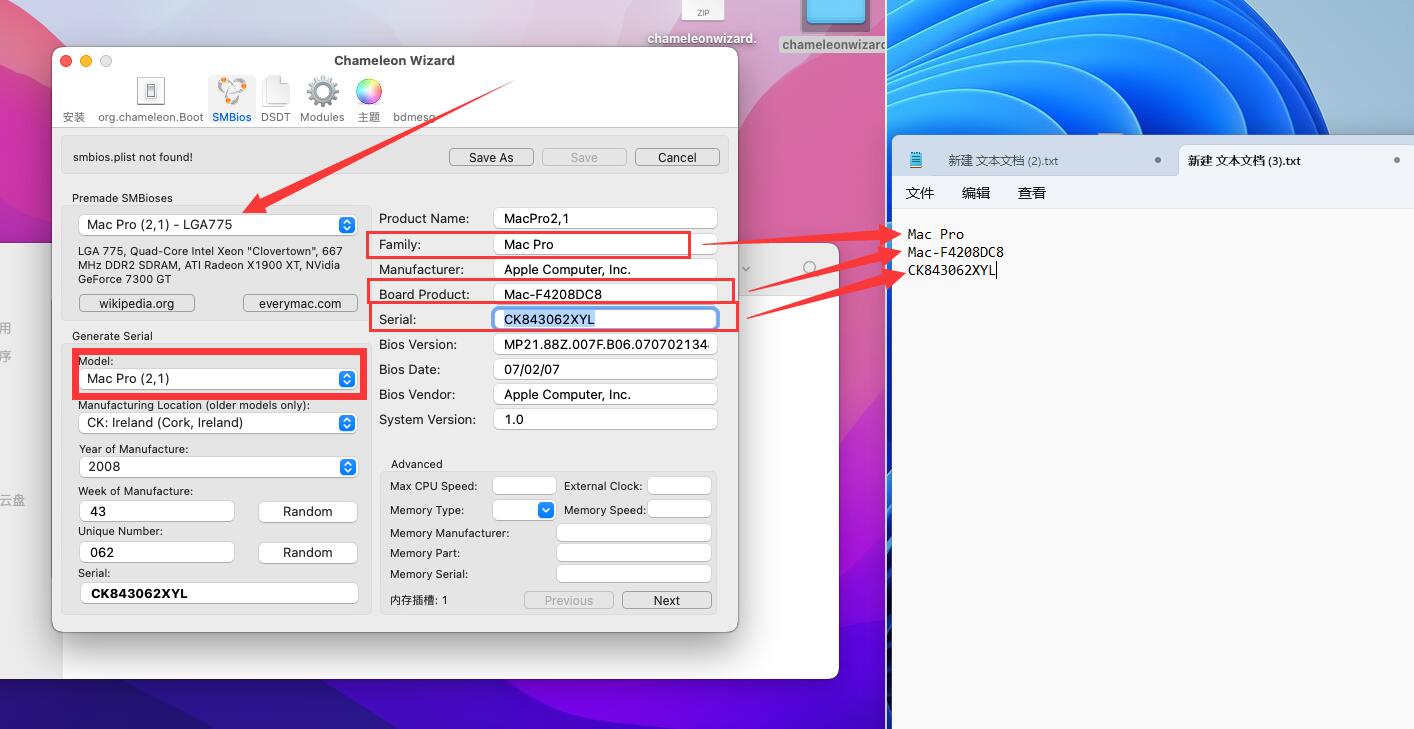Screen dimensions: 1414x729
Task: Open the 主题 theme color wheel icon
Action: (369, 93)
